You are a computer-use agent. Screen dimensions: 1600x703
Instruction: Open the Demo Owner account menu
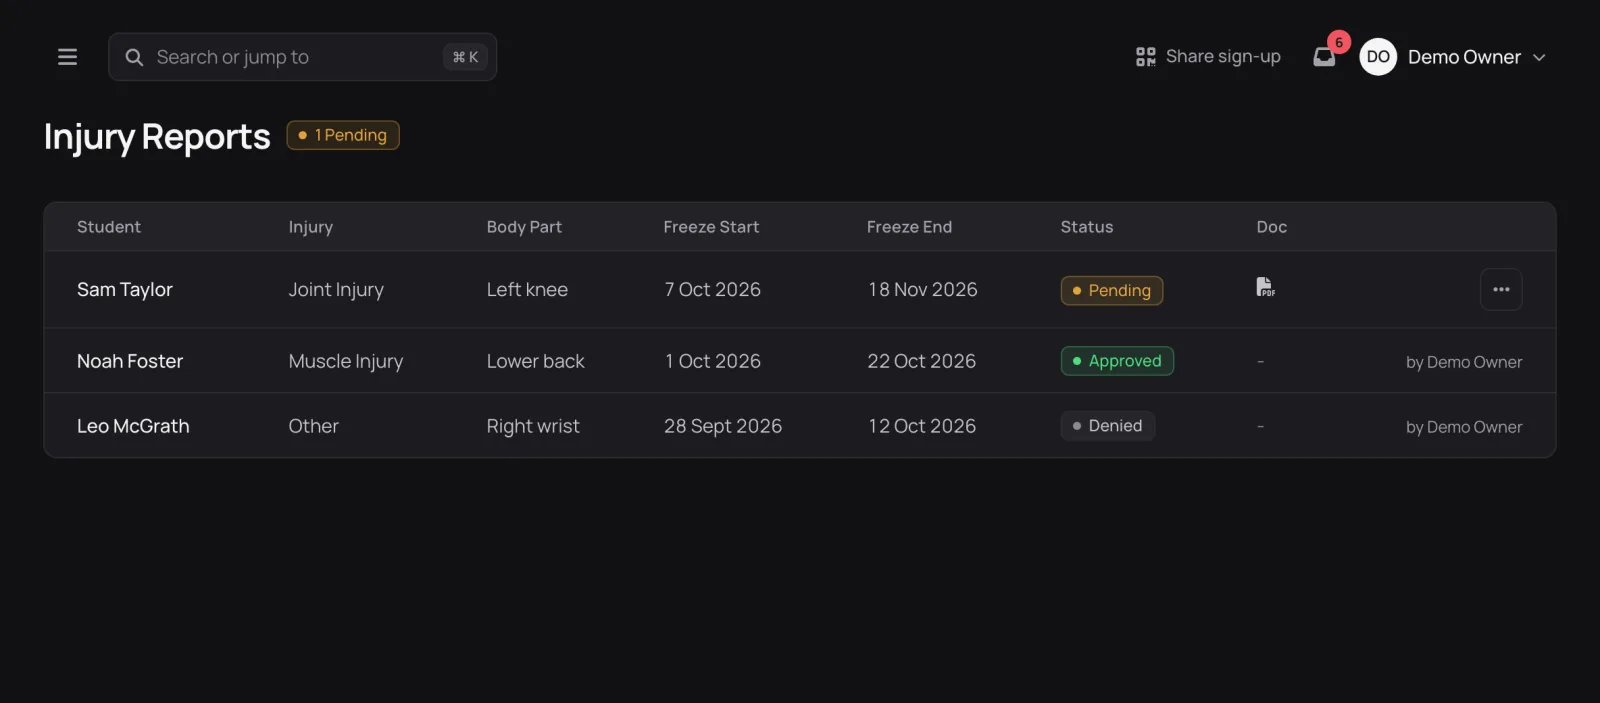point(1453,57)
